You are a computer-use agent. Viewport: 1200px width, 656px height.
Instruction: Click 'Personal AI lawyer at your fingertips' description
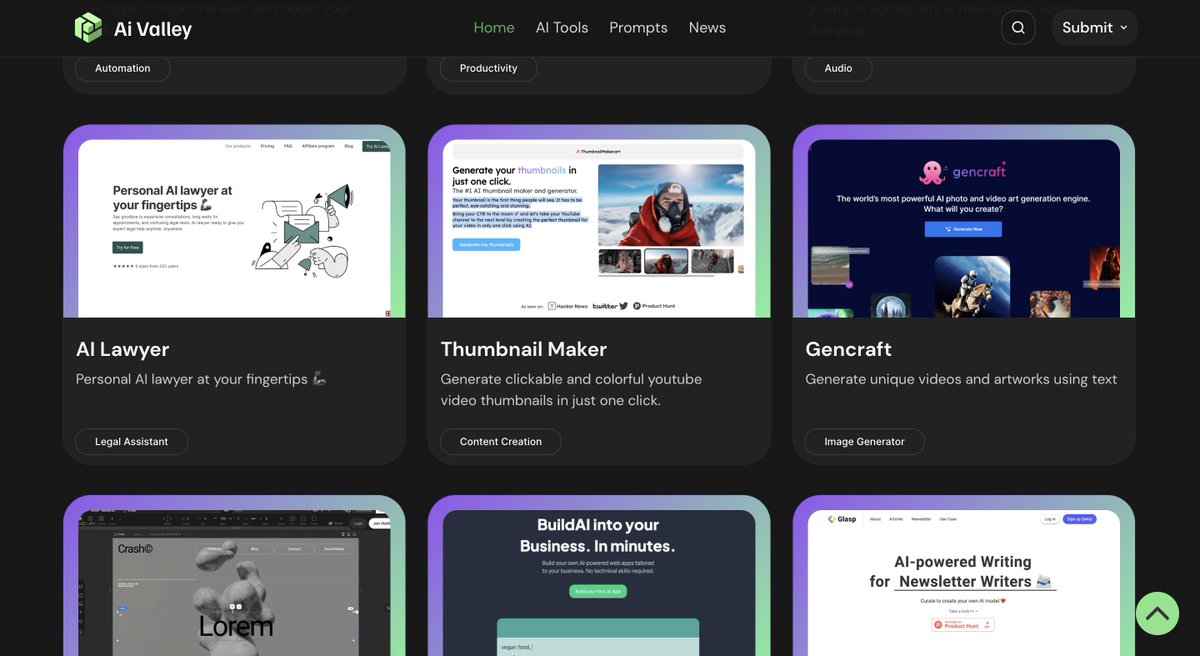tap(201, 379)
